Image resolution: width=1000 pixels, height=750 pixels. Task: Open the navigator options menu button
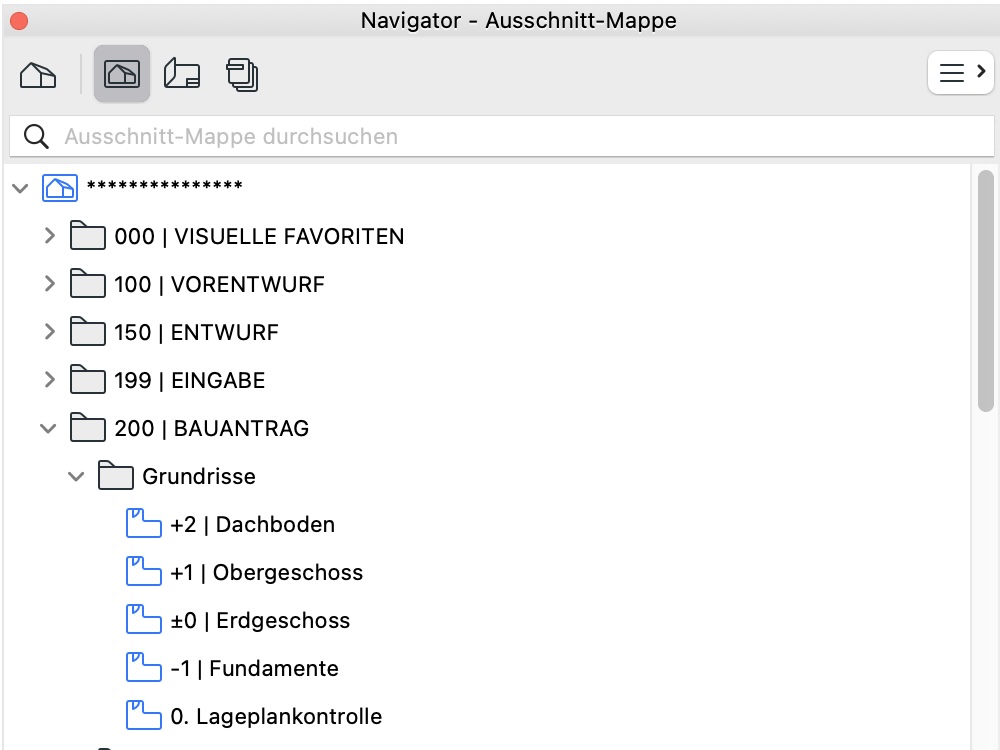(960, 73)
